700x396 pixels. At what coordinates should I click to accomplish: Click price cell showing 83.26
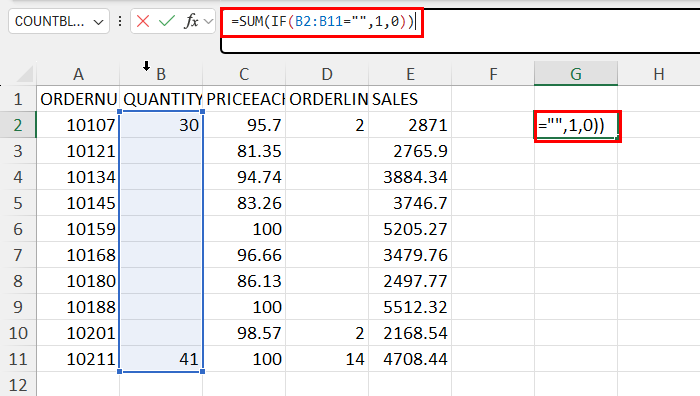[244, 203]
